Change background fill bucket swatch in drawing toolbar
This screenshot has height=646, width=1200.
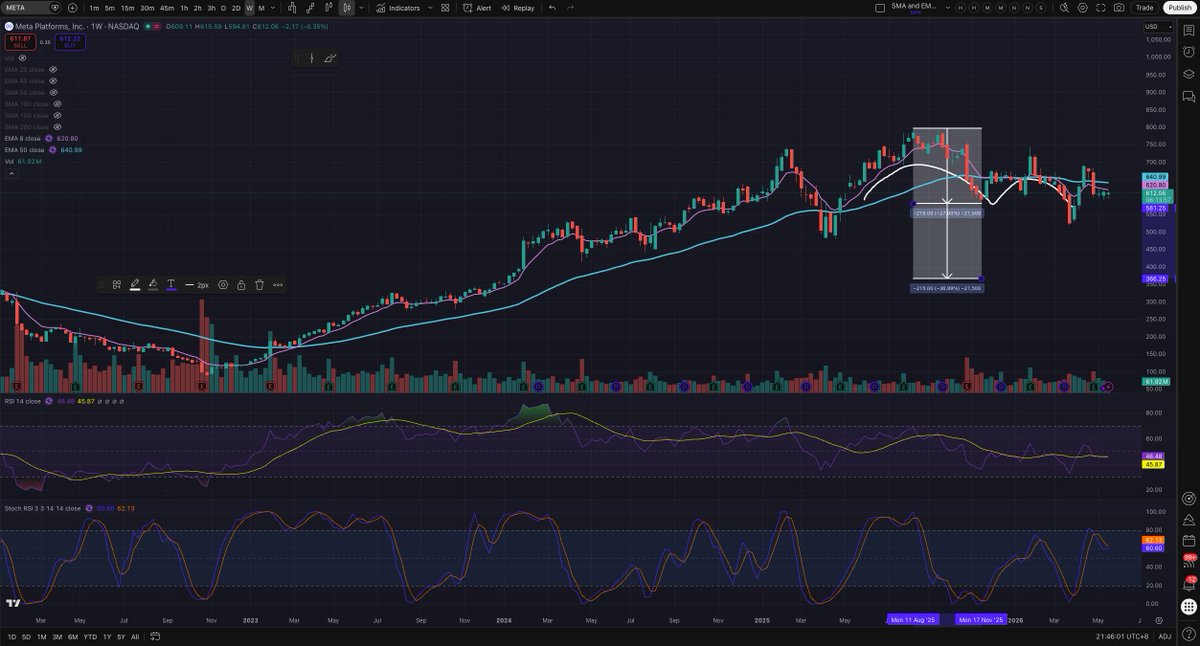click(x=153, y=285)
